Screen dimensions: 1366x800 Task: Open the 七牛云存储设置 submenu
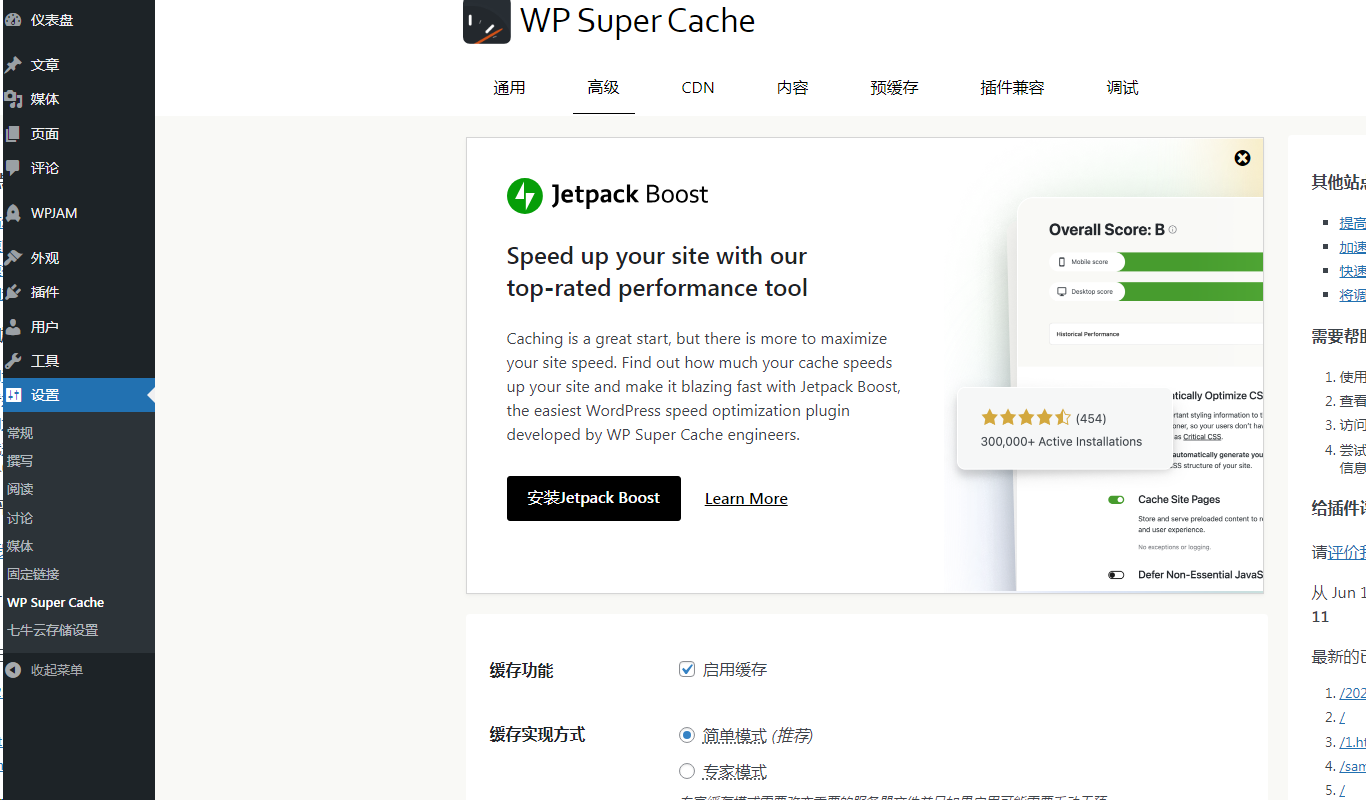click(79, 631)
